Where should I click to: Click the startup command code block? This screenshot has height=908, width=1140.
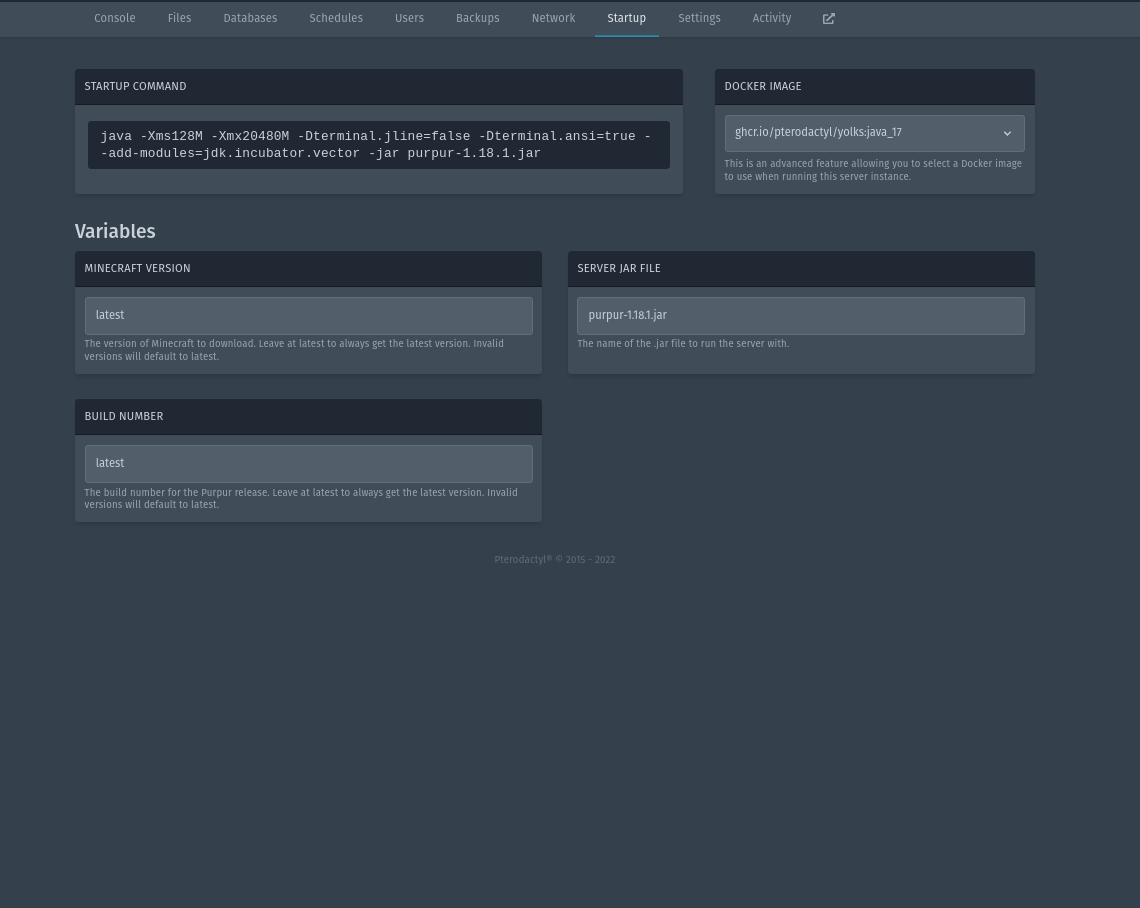pos(378,145)
